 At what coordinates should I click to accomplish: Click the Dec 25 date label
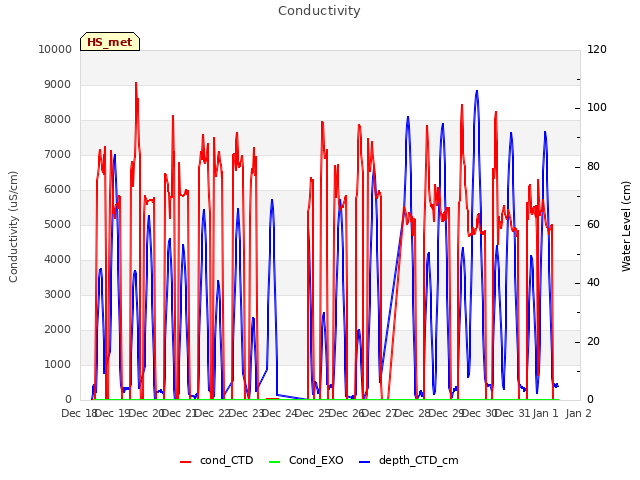[312, 413]
